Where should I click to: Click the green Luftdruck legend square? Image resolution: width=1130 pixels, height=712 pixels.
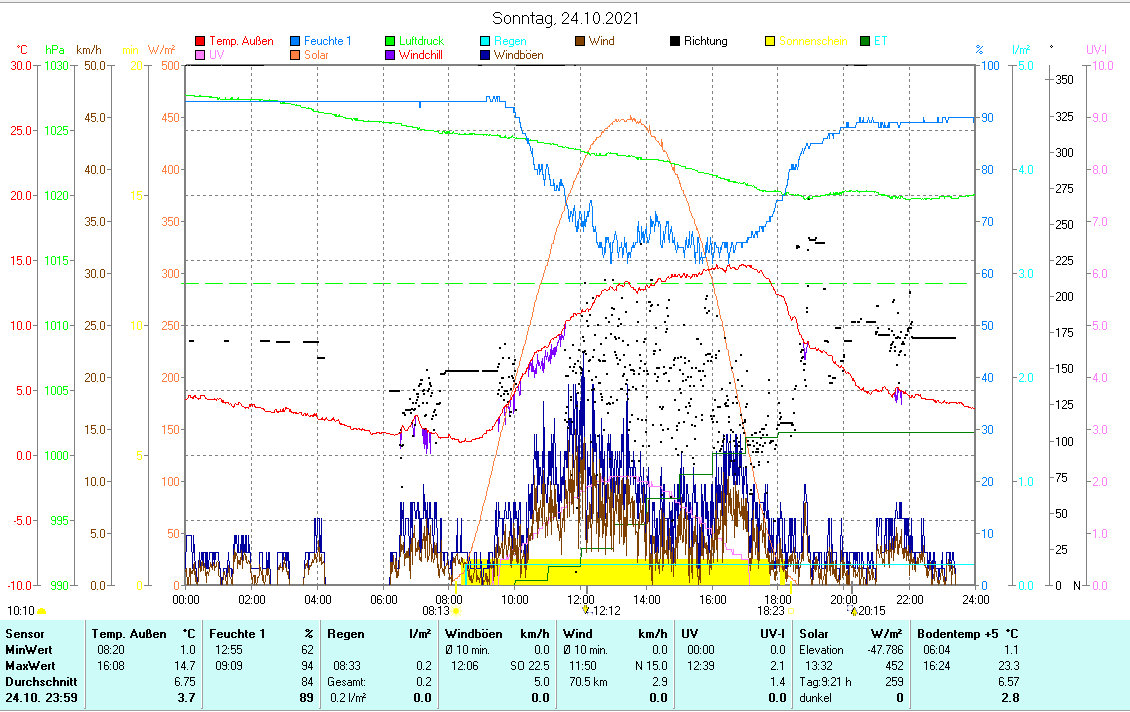click(x=390, y=42)
